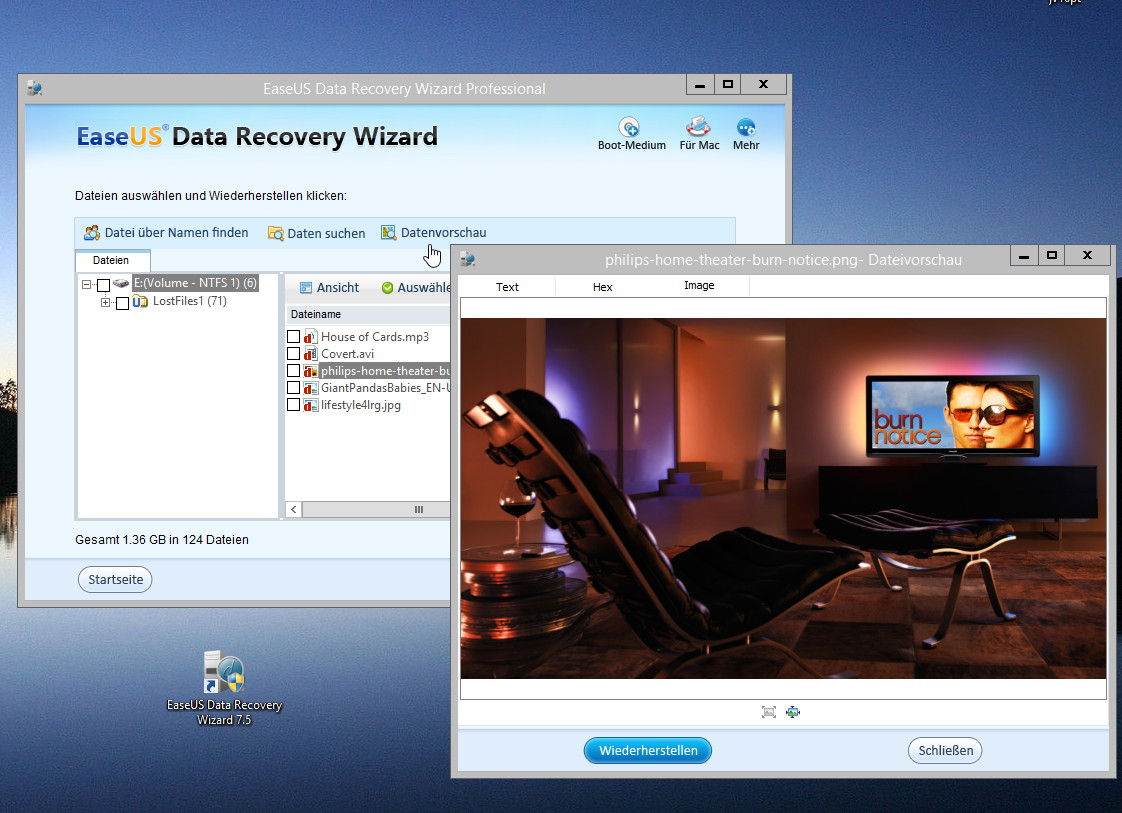Click the Daten suchen toolbar icon
Viewport: 1122px width, 813px height.
[276, 233]
